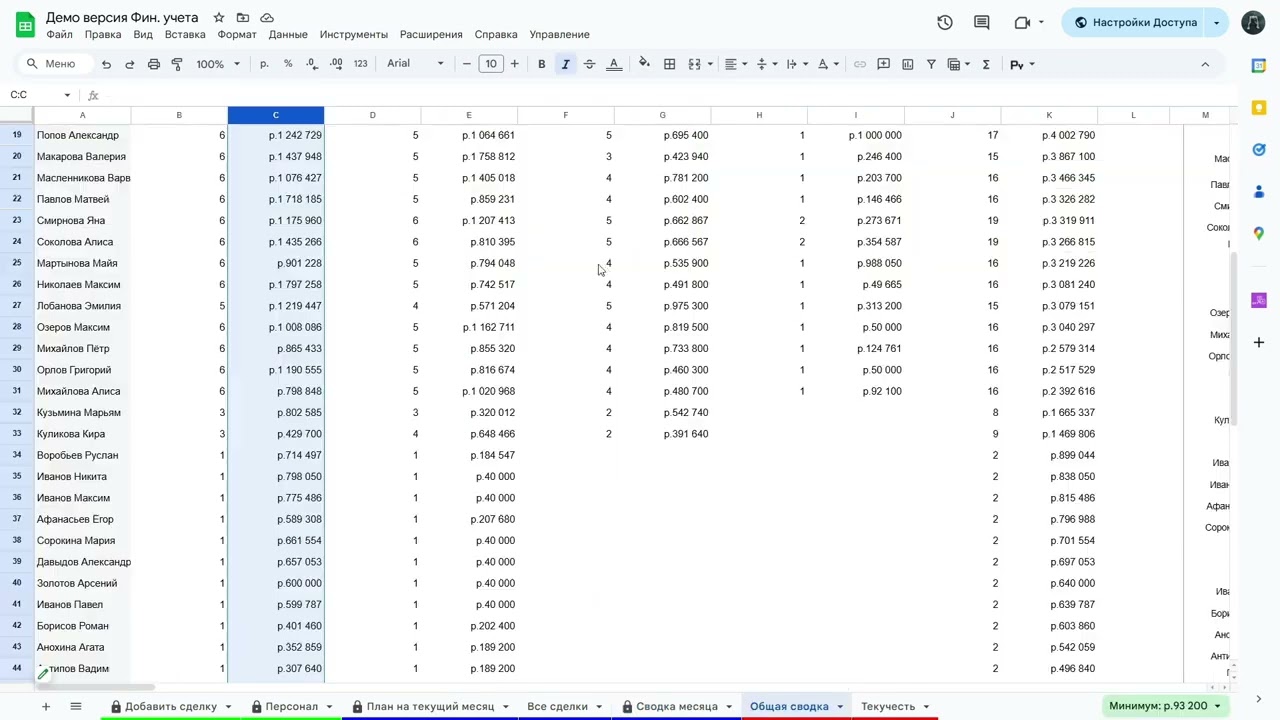1280x720 pixels.
Task: Switch to Добавить сделку sheet tab
Action: pyautogui.click(x=171, y=706)
